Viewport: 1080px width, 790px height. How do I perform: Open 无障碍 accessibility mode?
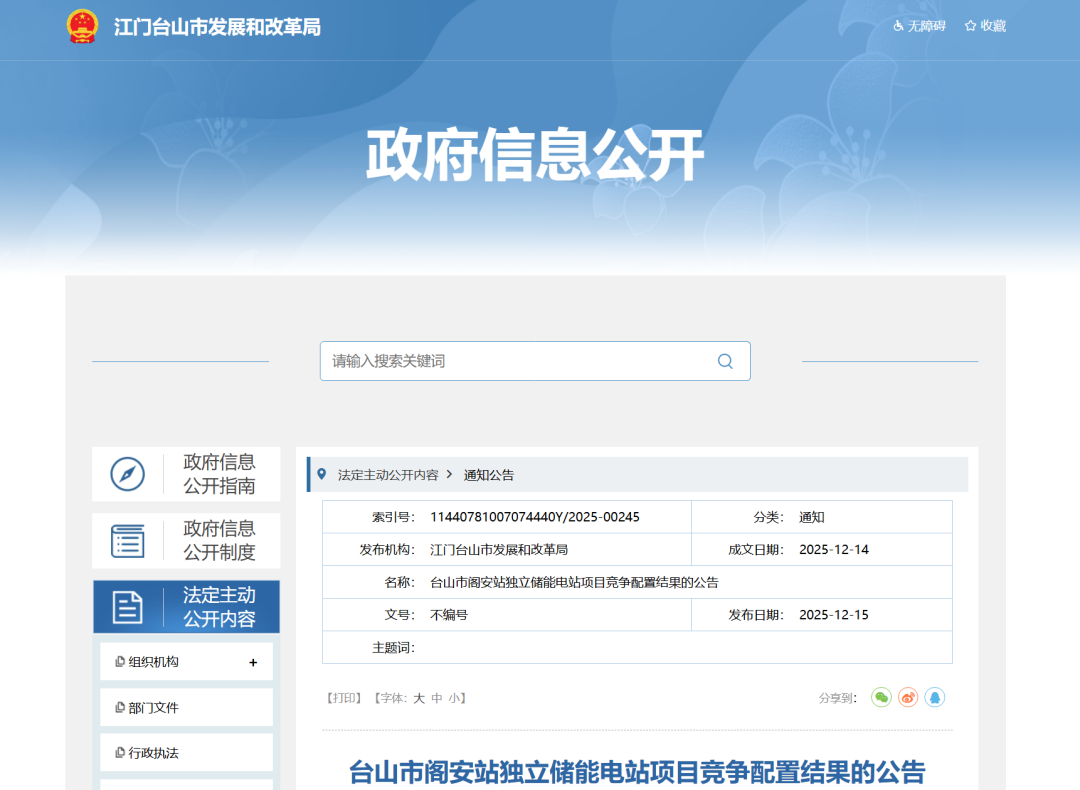[x=919, y=26]
